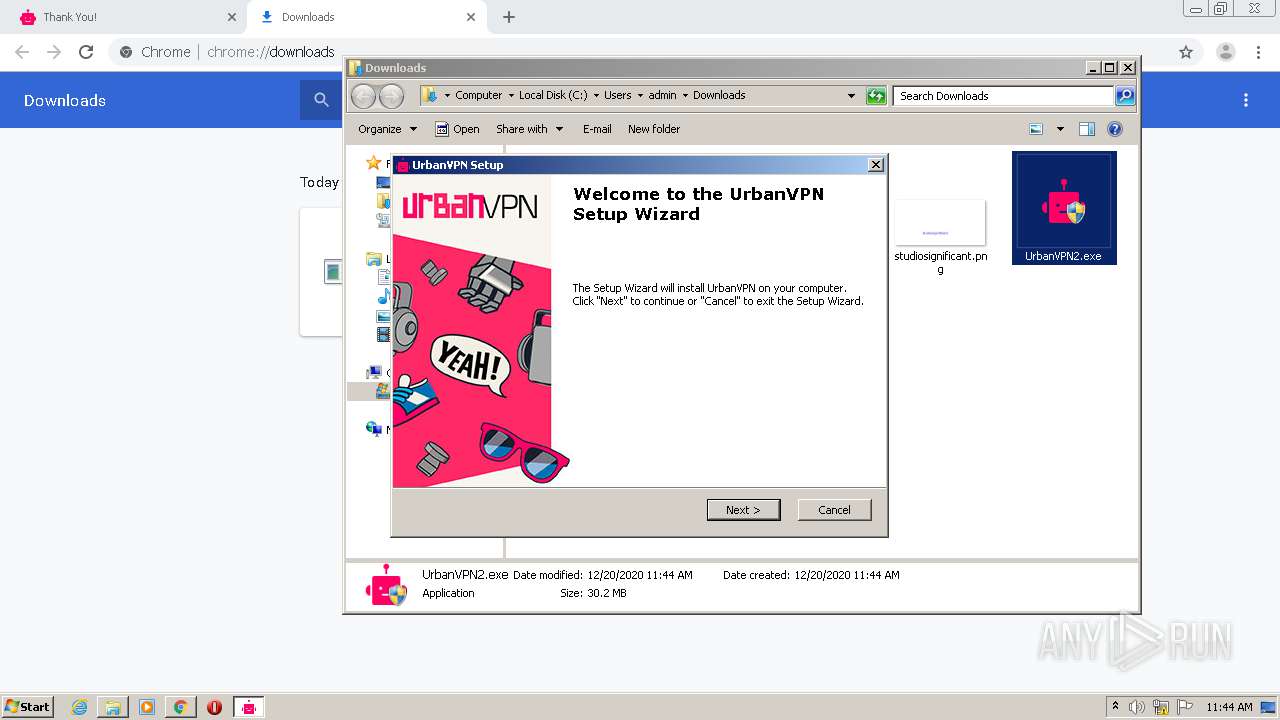
Task: Expand dropdown arrow after Computer breadcrumb
Action: point(510,96)
